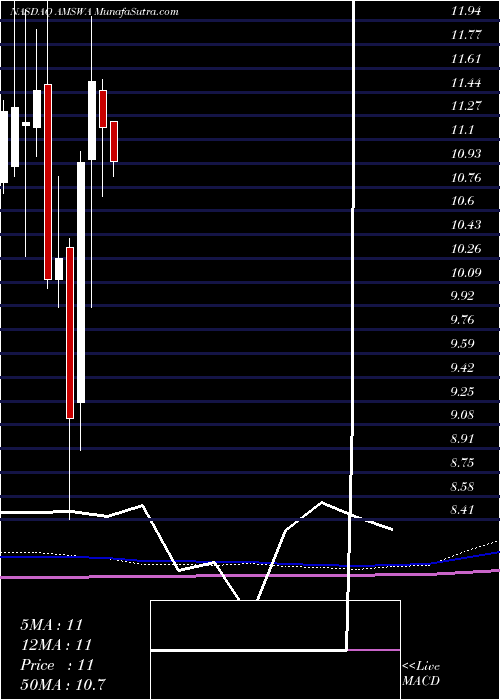Click the NASDAQ AMSWA MunafaSutra.com chart title
500x700 pixels.
pos(93,12)
